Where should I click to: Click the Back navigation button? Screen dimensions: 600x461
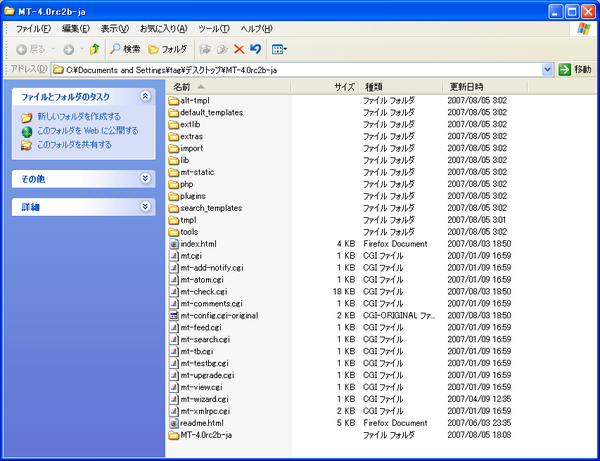pos(30,49)
